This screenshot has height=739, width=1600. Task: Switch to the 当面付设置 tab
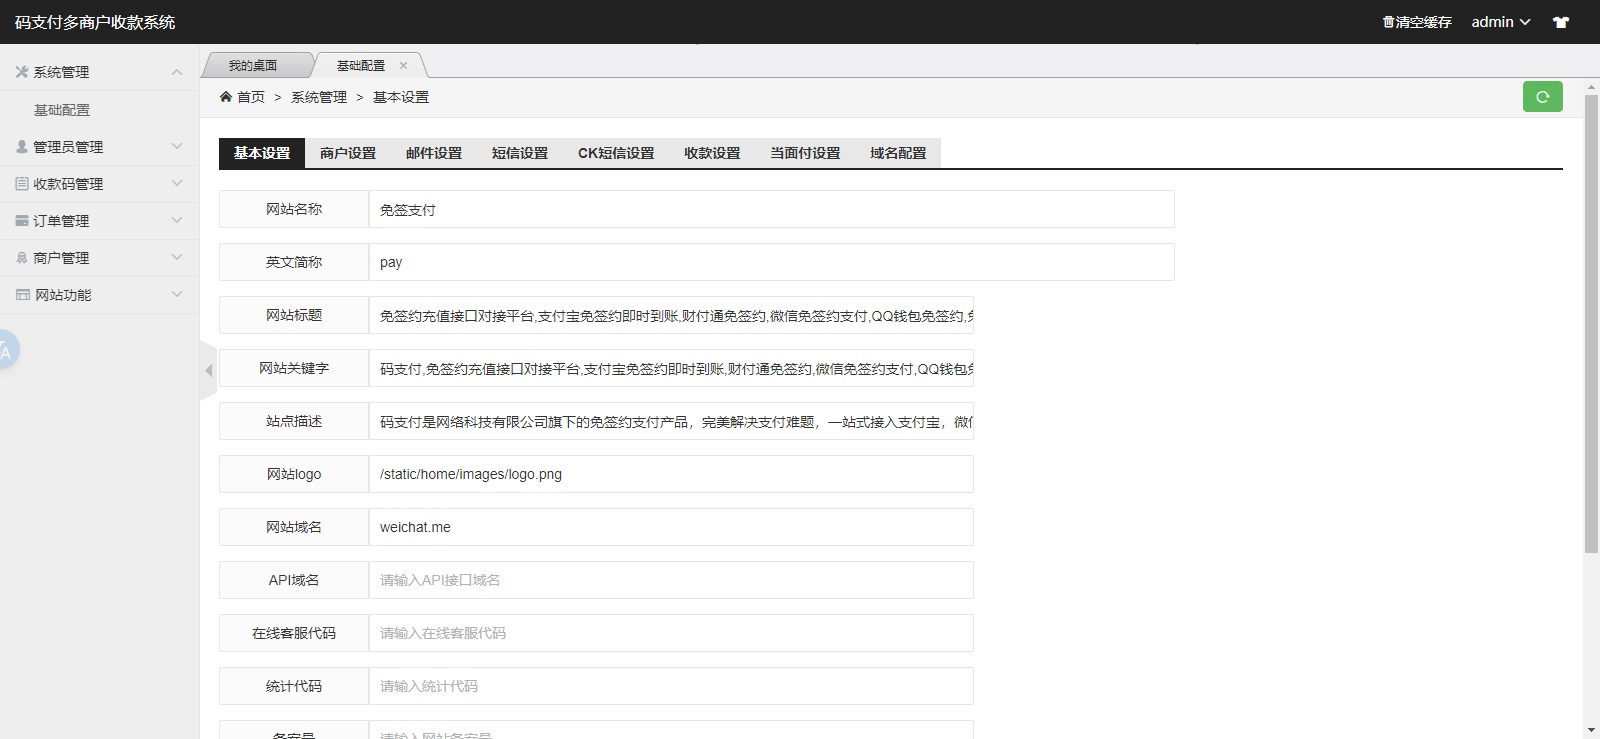point(805,153)
